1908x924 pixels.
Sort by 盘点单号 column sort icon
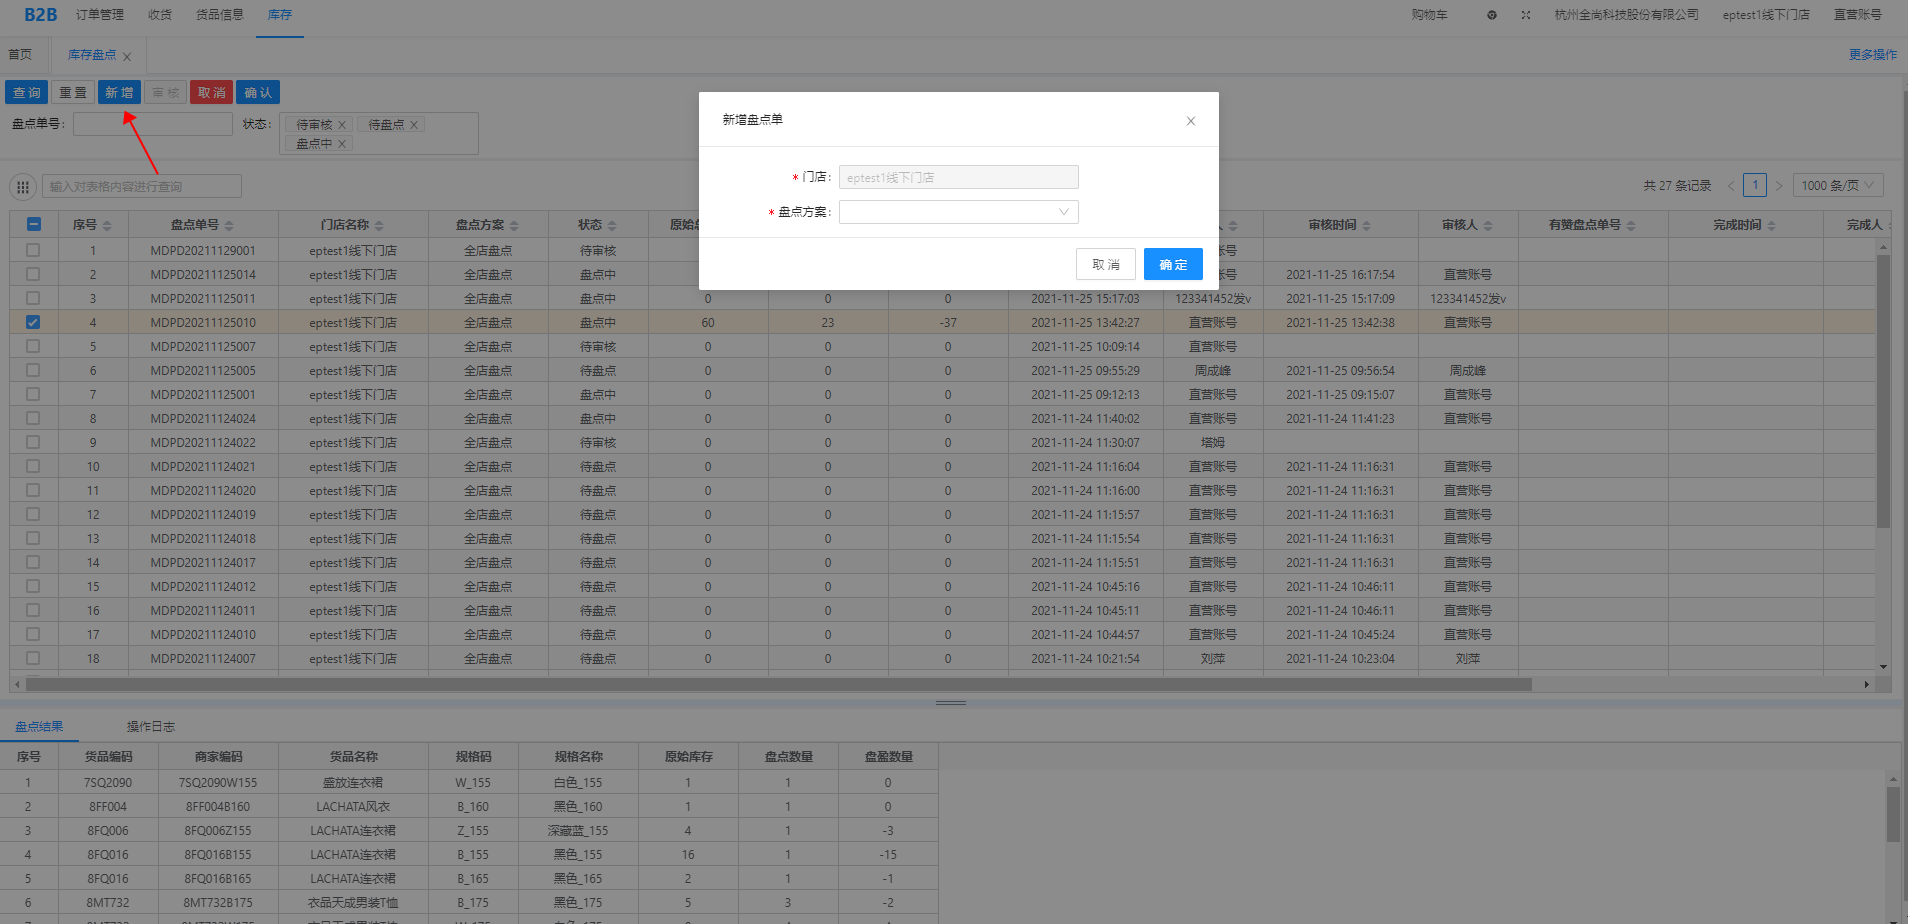[229, 226]
